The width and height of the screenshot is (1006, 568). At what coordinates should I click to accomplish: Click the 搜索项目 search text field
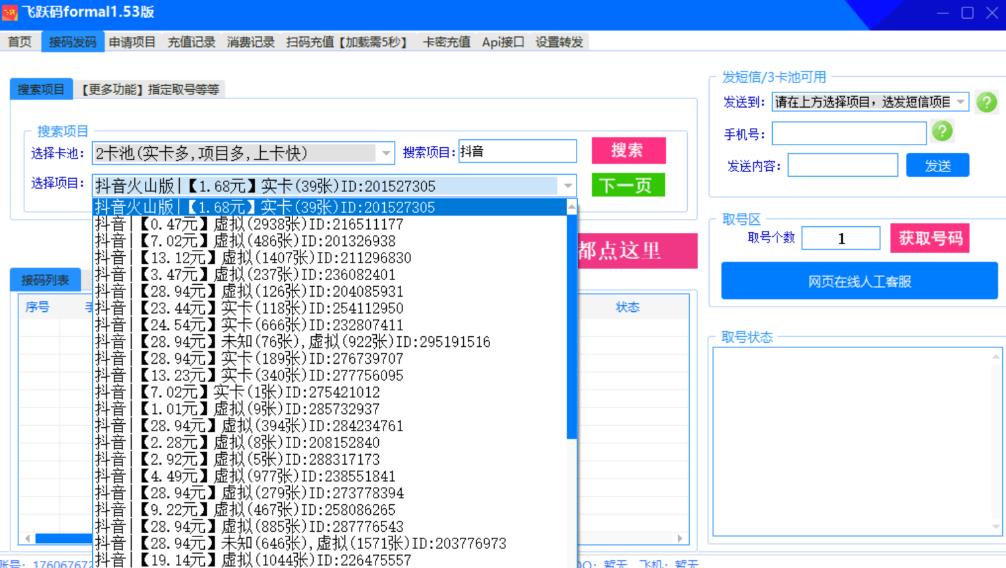(517, 152)
